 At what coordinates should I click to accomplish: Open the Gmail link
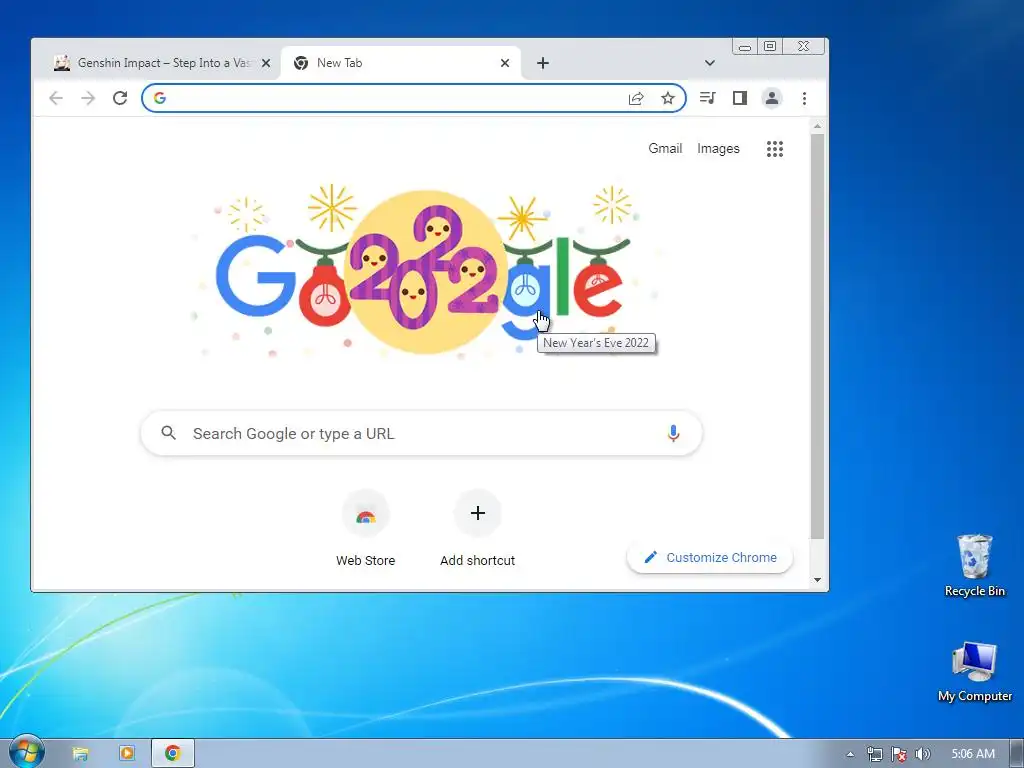665,148
